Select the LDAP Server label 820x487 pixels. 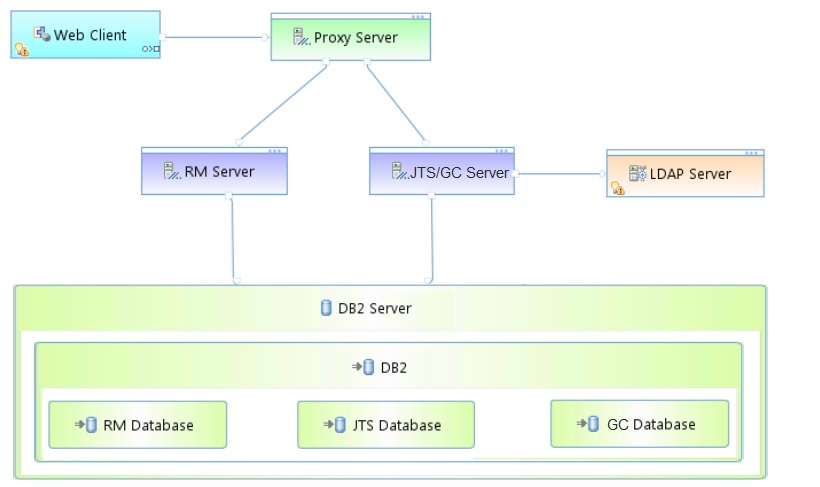click(690, 174)
